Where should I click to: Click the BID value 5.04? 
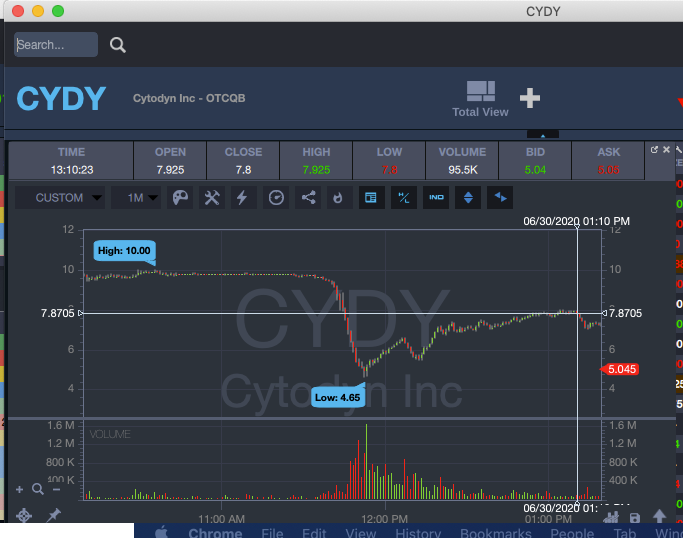point(535,170)
